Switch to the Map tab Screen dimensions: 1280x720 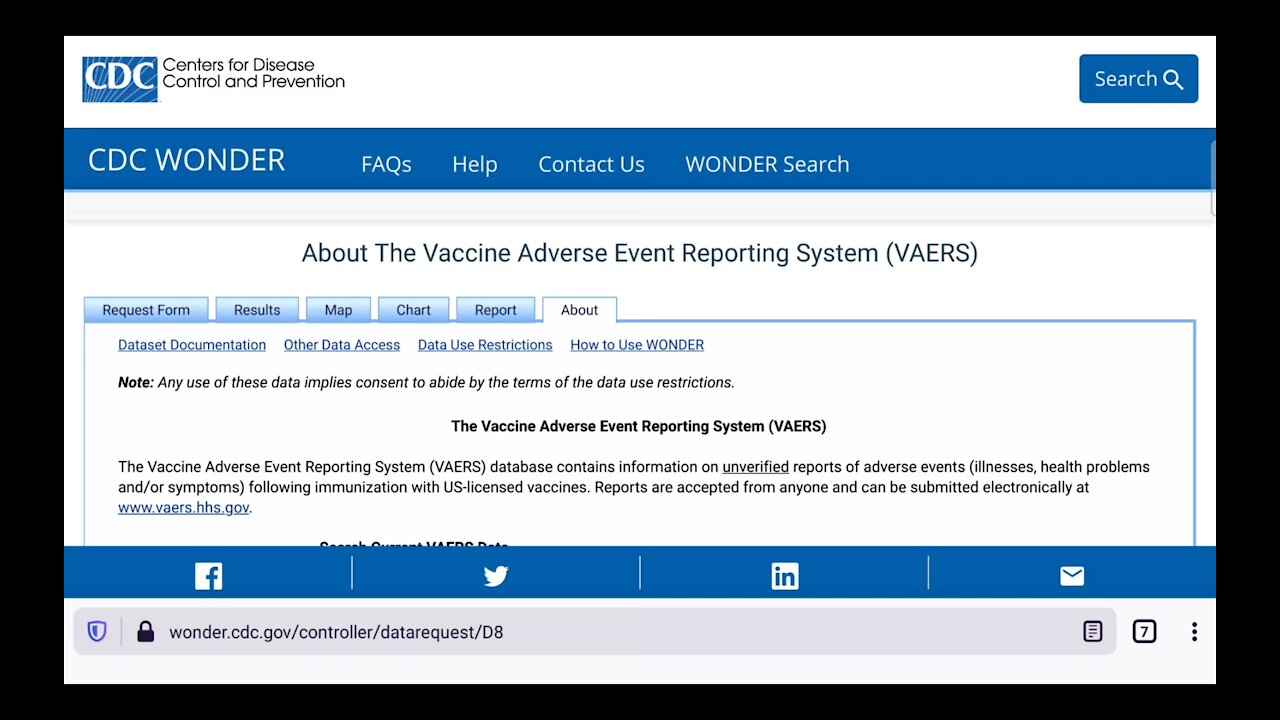click(338, 310)
